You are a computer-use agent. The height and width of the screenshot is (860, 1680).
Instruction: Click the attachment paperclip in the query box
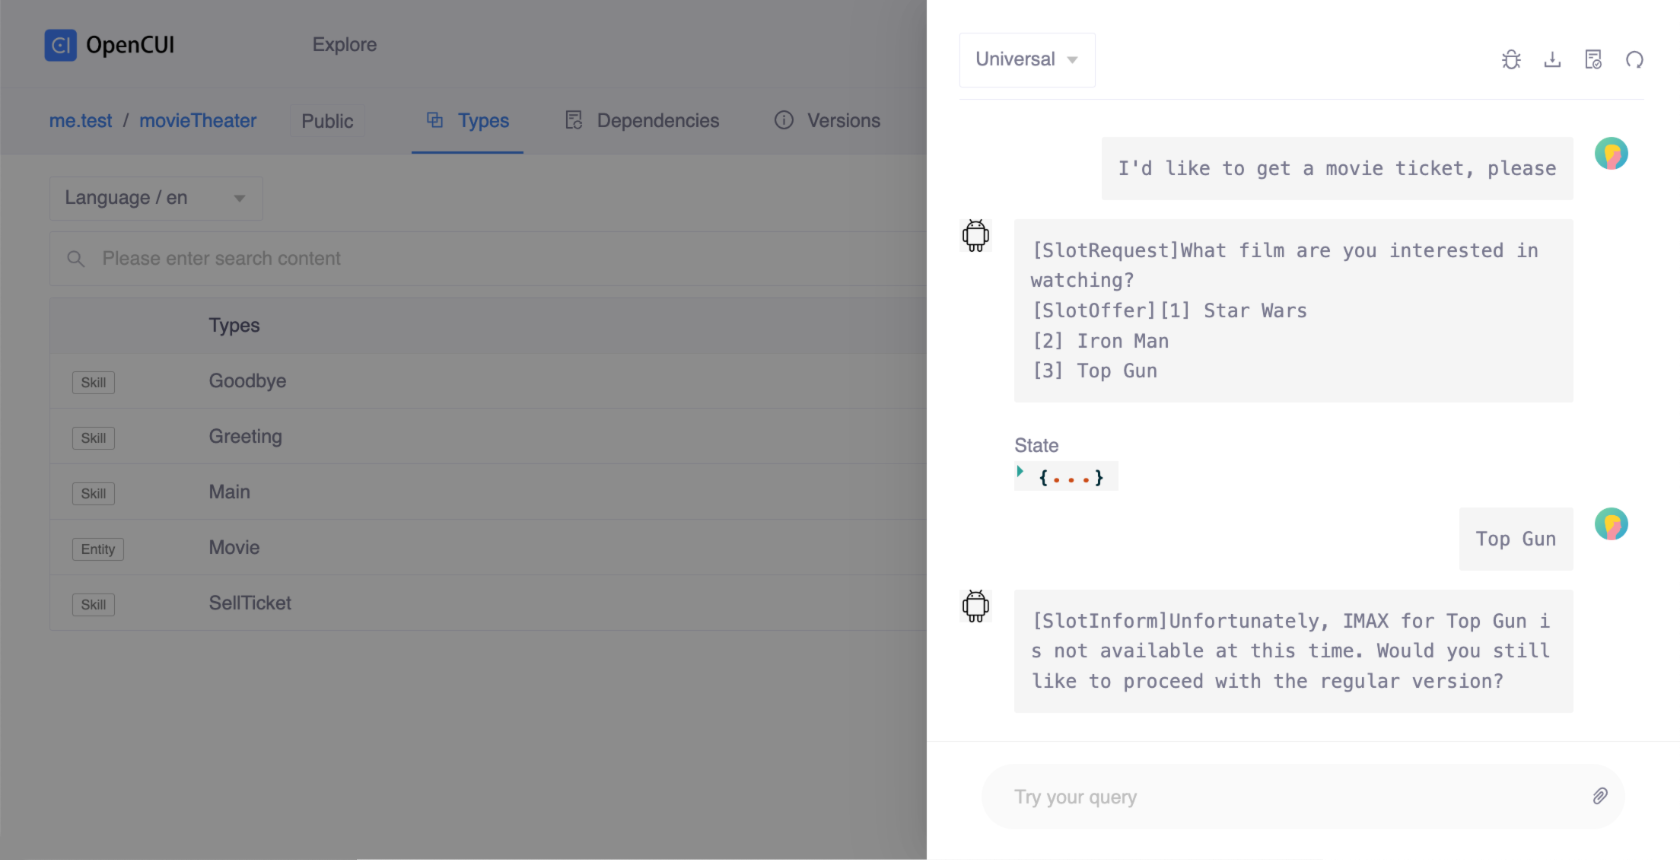[1601, 796]
